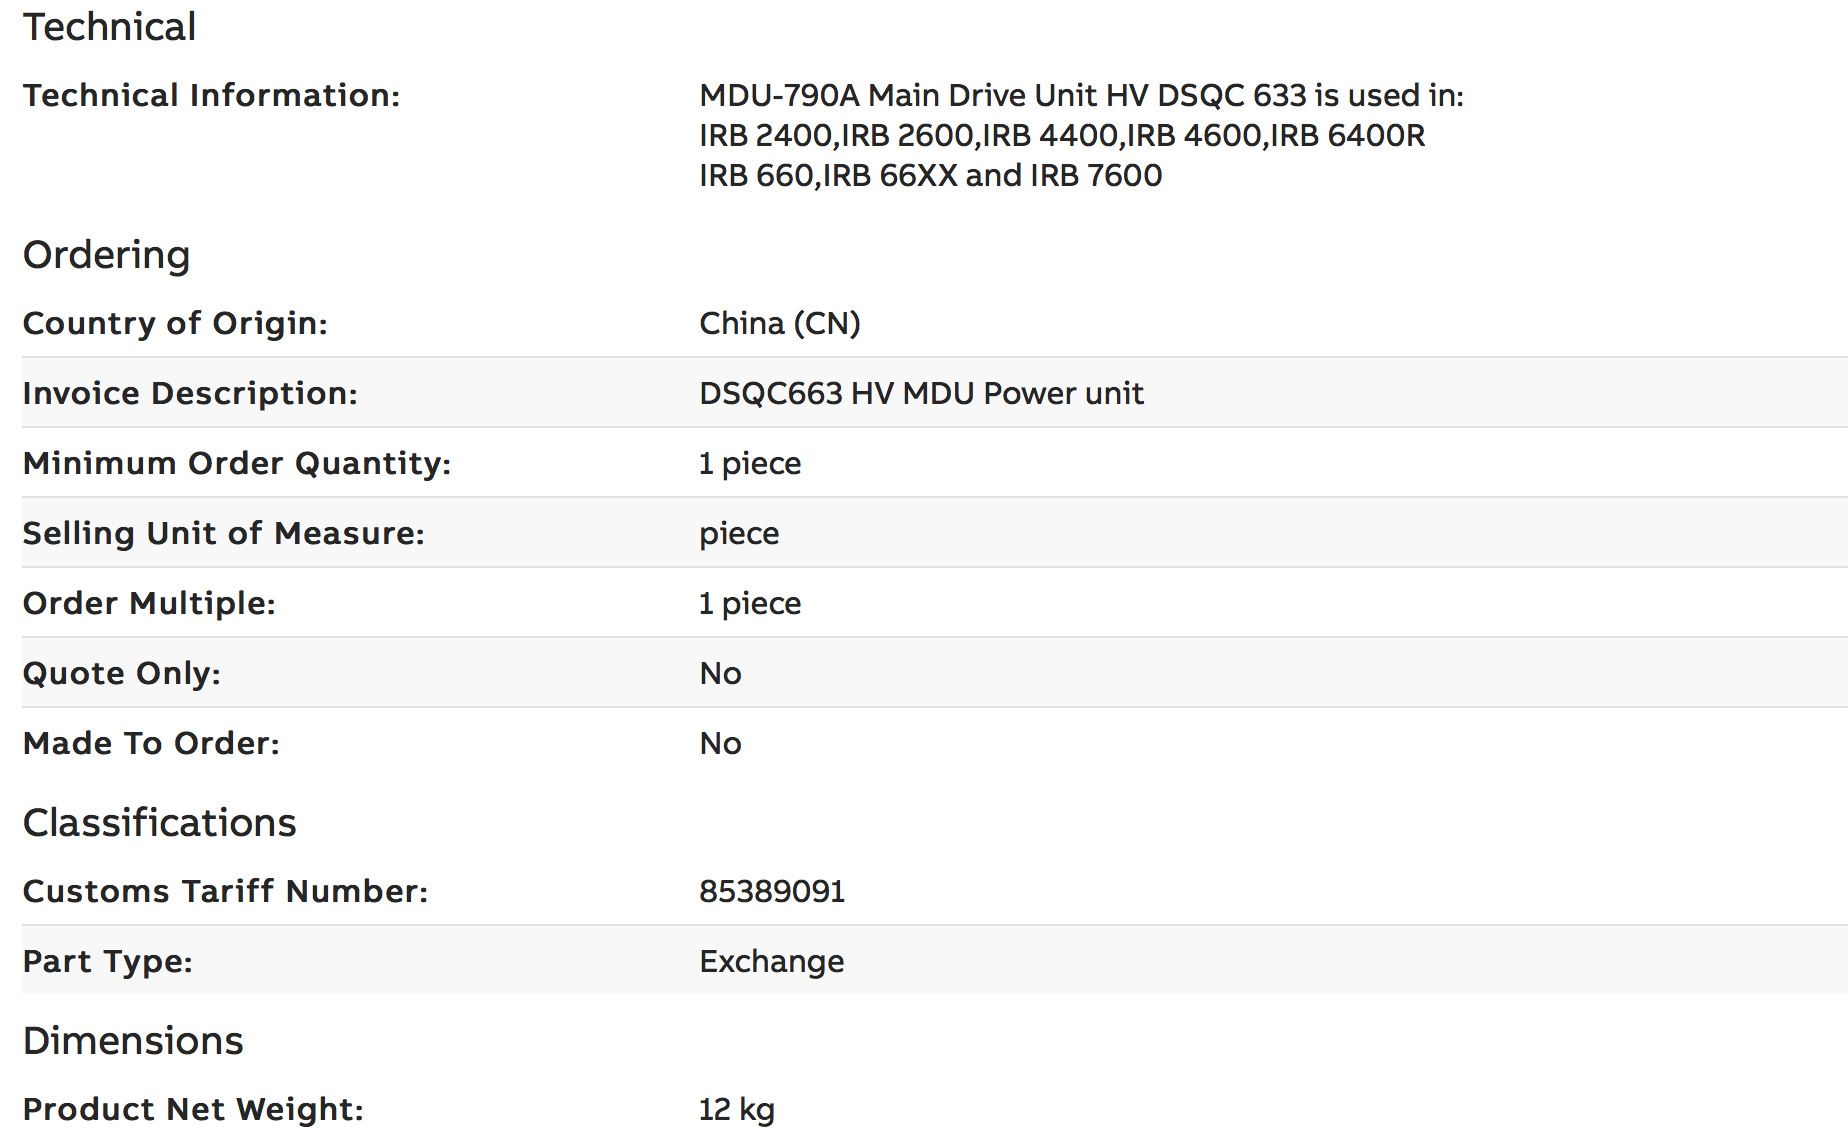The width and height of the screenshot is (1848, 1136).
Task: Click DSQC663 HV MDU Power unit text
Action: click(x=920, y=393)
